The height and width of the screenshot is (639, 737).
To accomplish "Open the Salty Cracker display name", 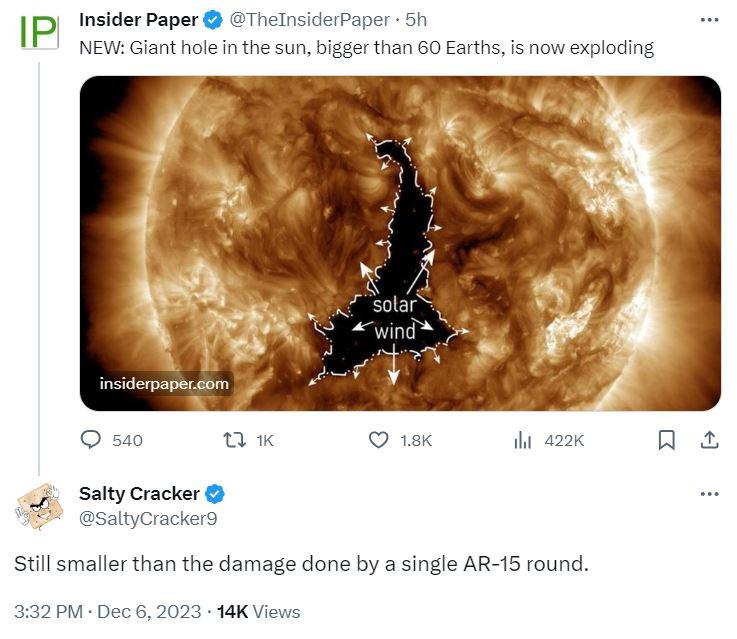I will [139, 494].
